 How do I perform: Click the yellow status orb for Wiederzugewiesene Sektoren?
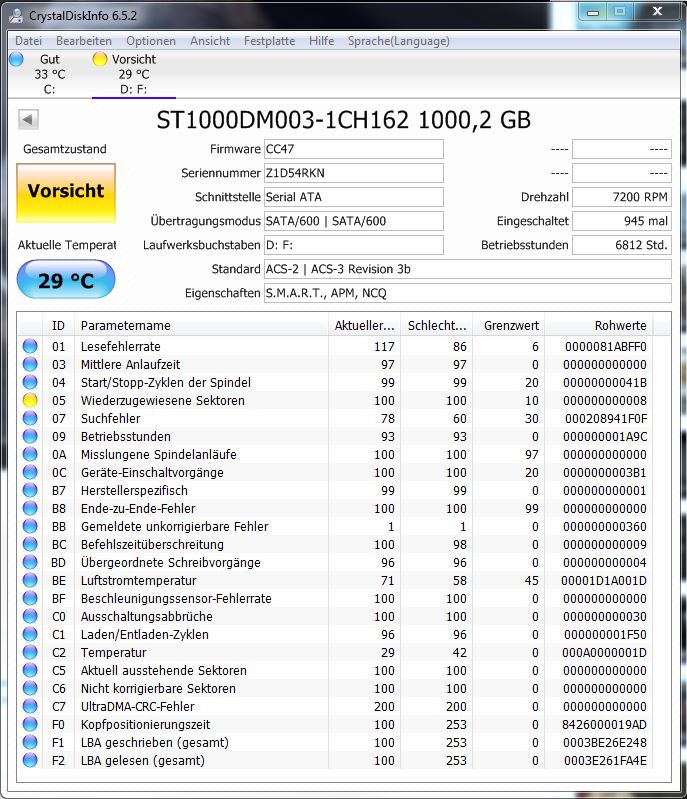30,400
